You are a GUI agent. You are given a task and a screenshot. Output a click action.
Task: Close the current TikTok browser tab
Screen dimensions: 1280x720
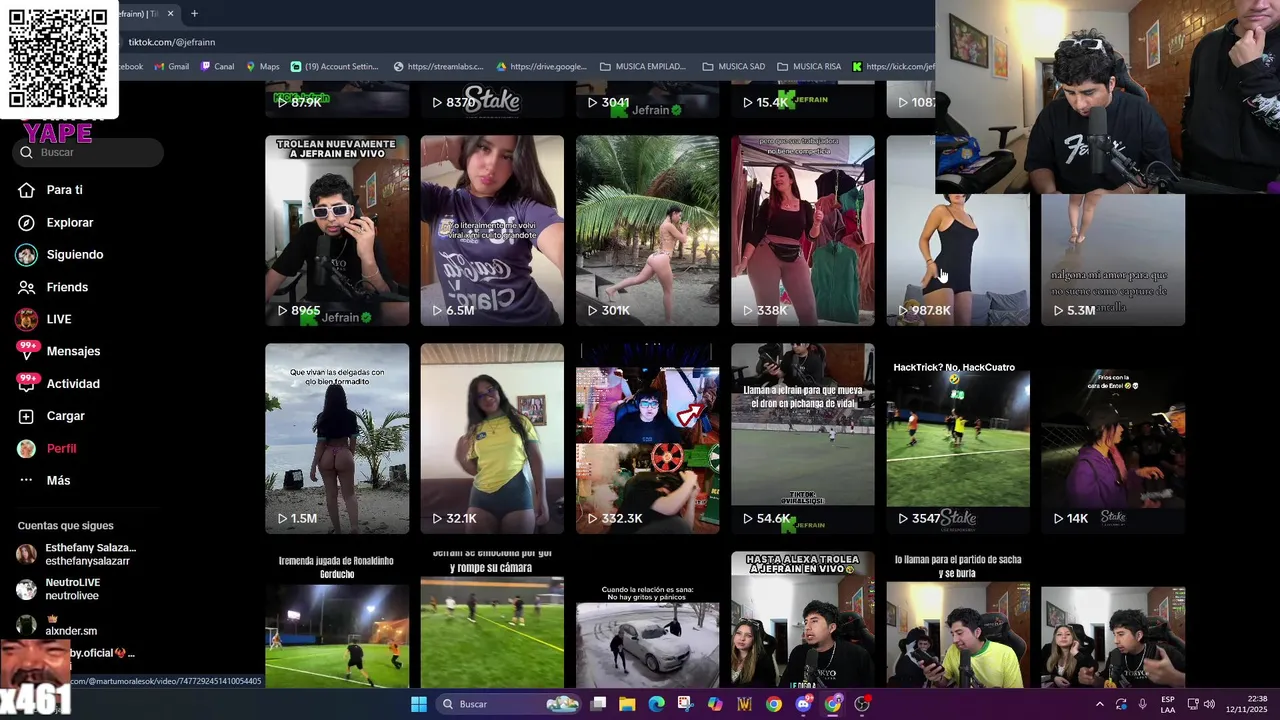pos(170,13)
